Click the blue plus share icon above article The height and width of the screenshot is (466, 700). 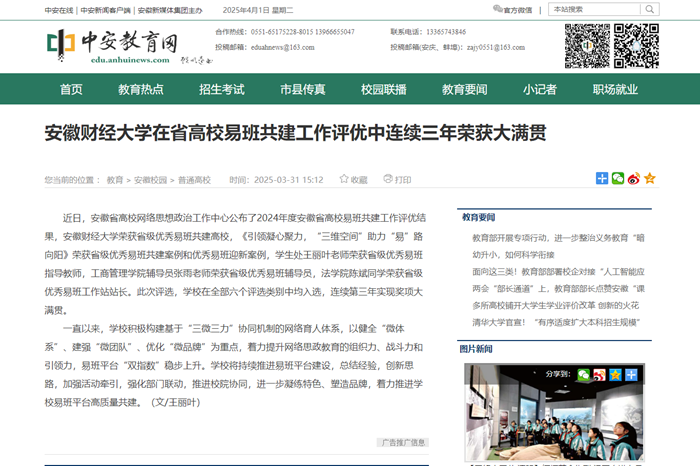point(602,178)
